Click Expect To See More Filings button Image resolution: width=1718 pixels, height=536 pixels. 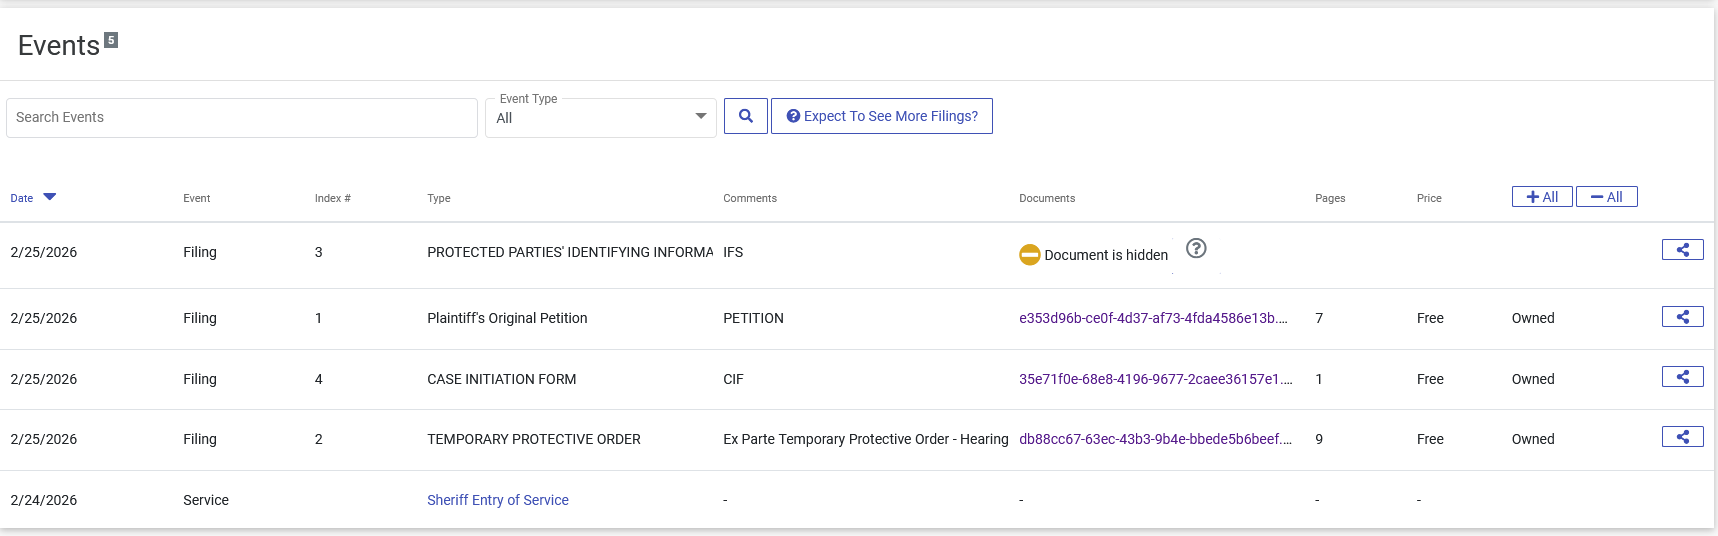(x=881, y=116)
